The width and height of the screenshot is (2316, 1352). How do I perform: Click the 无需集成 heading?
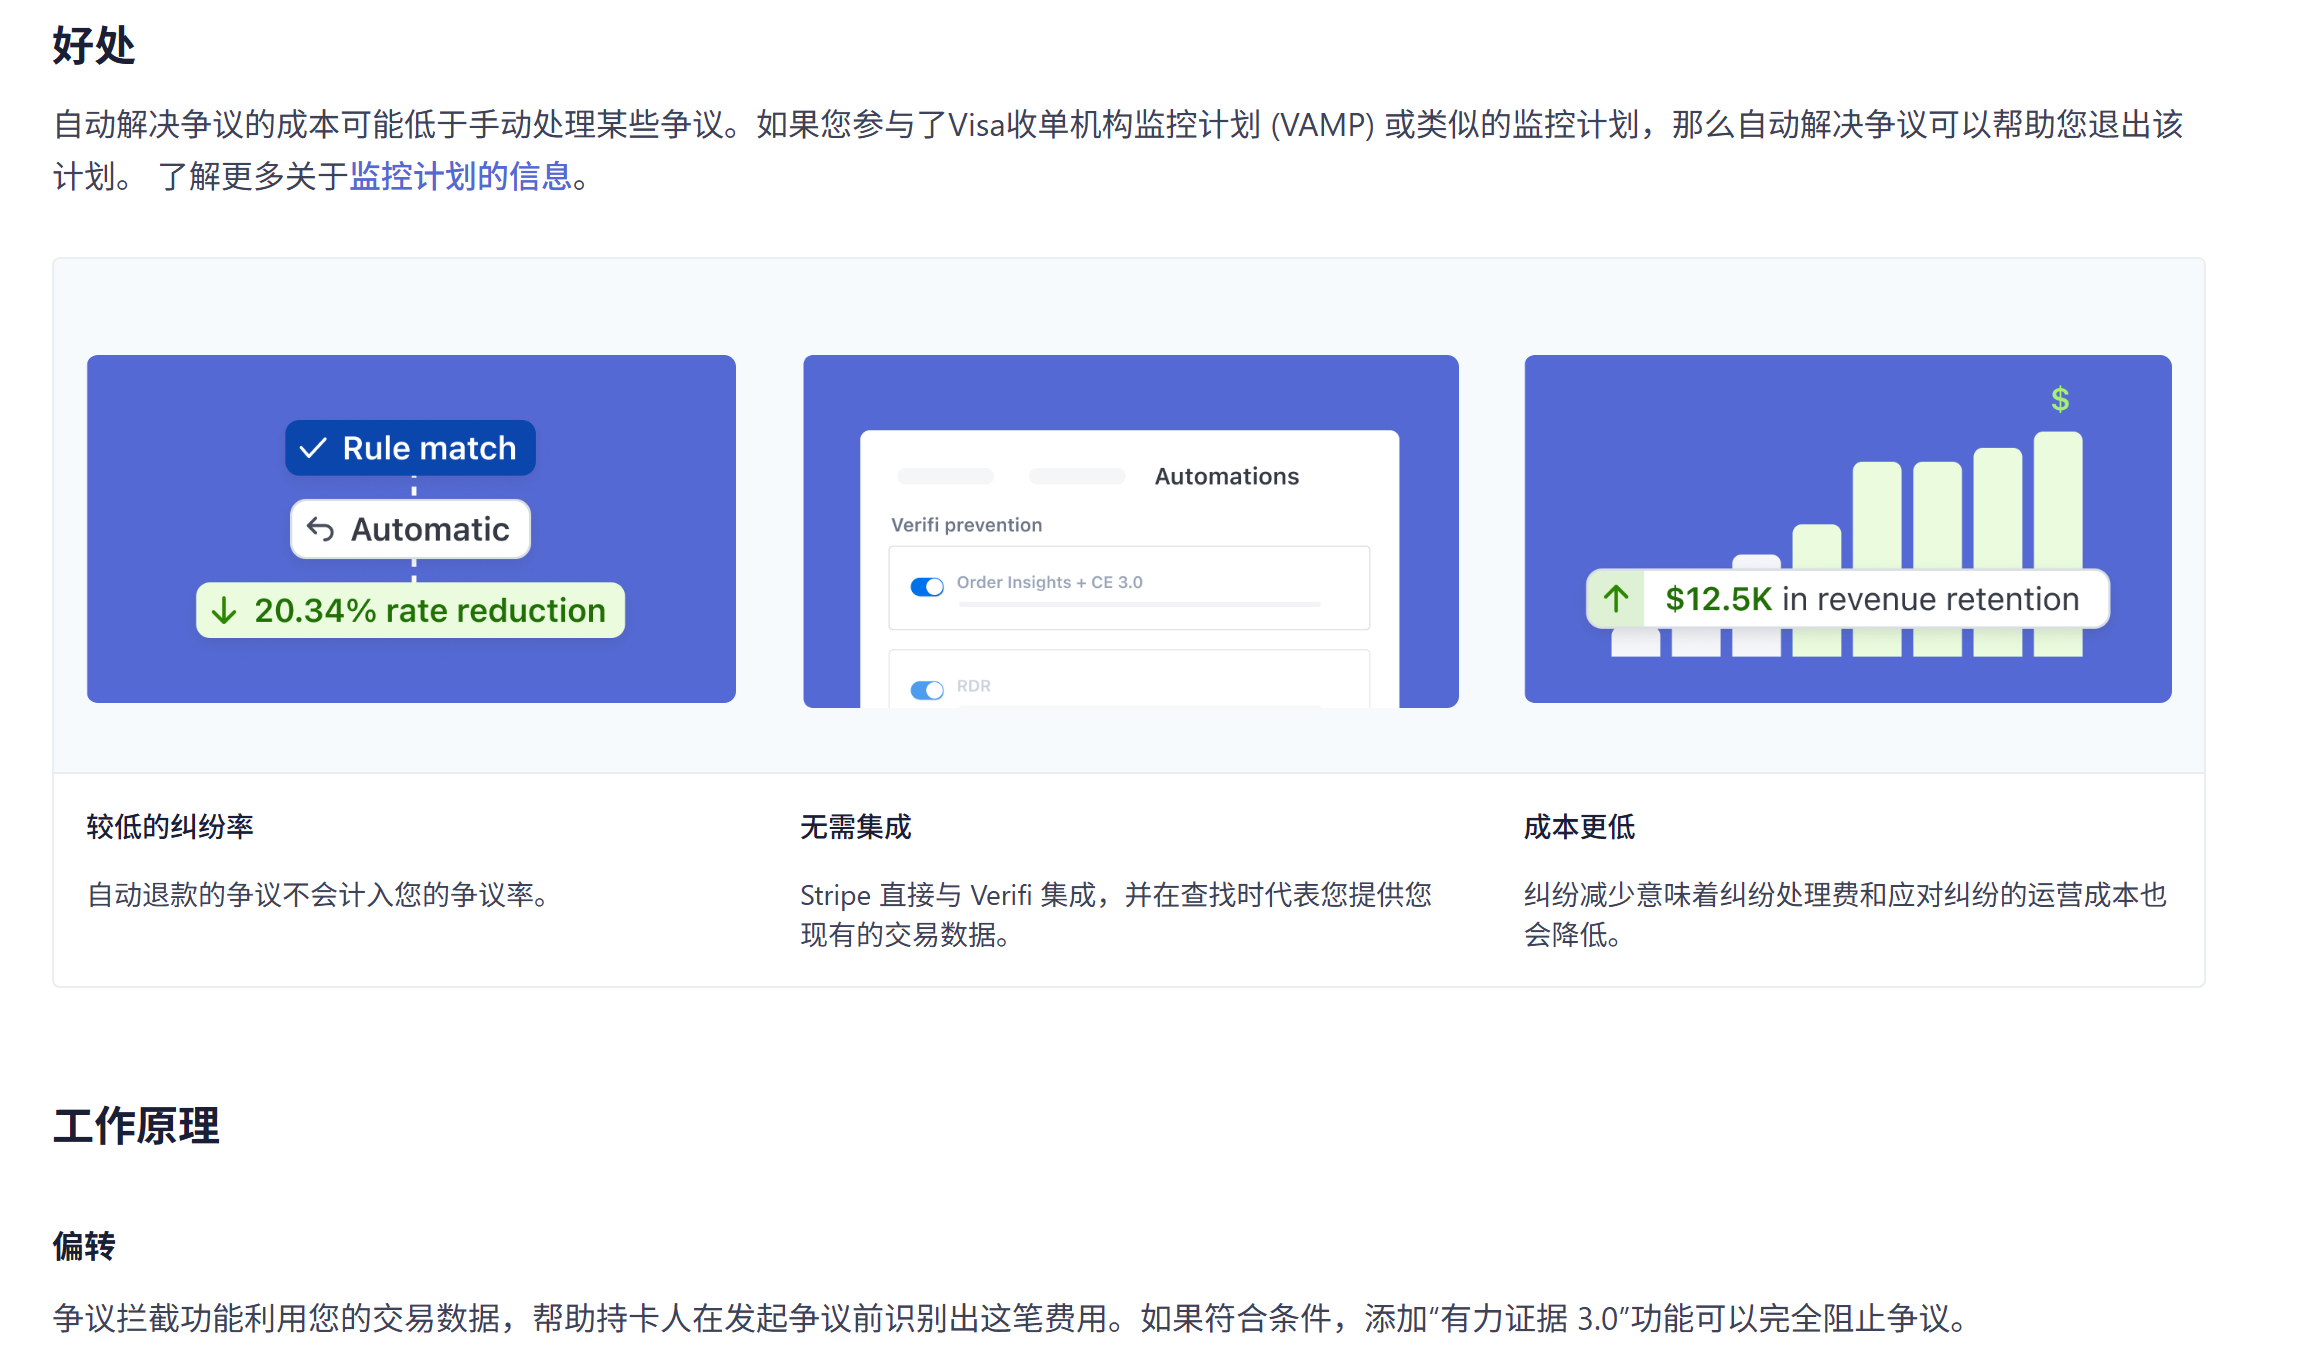pyautogui.click(x=855, y=827)
